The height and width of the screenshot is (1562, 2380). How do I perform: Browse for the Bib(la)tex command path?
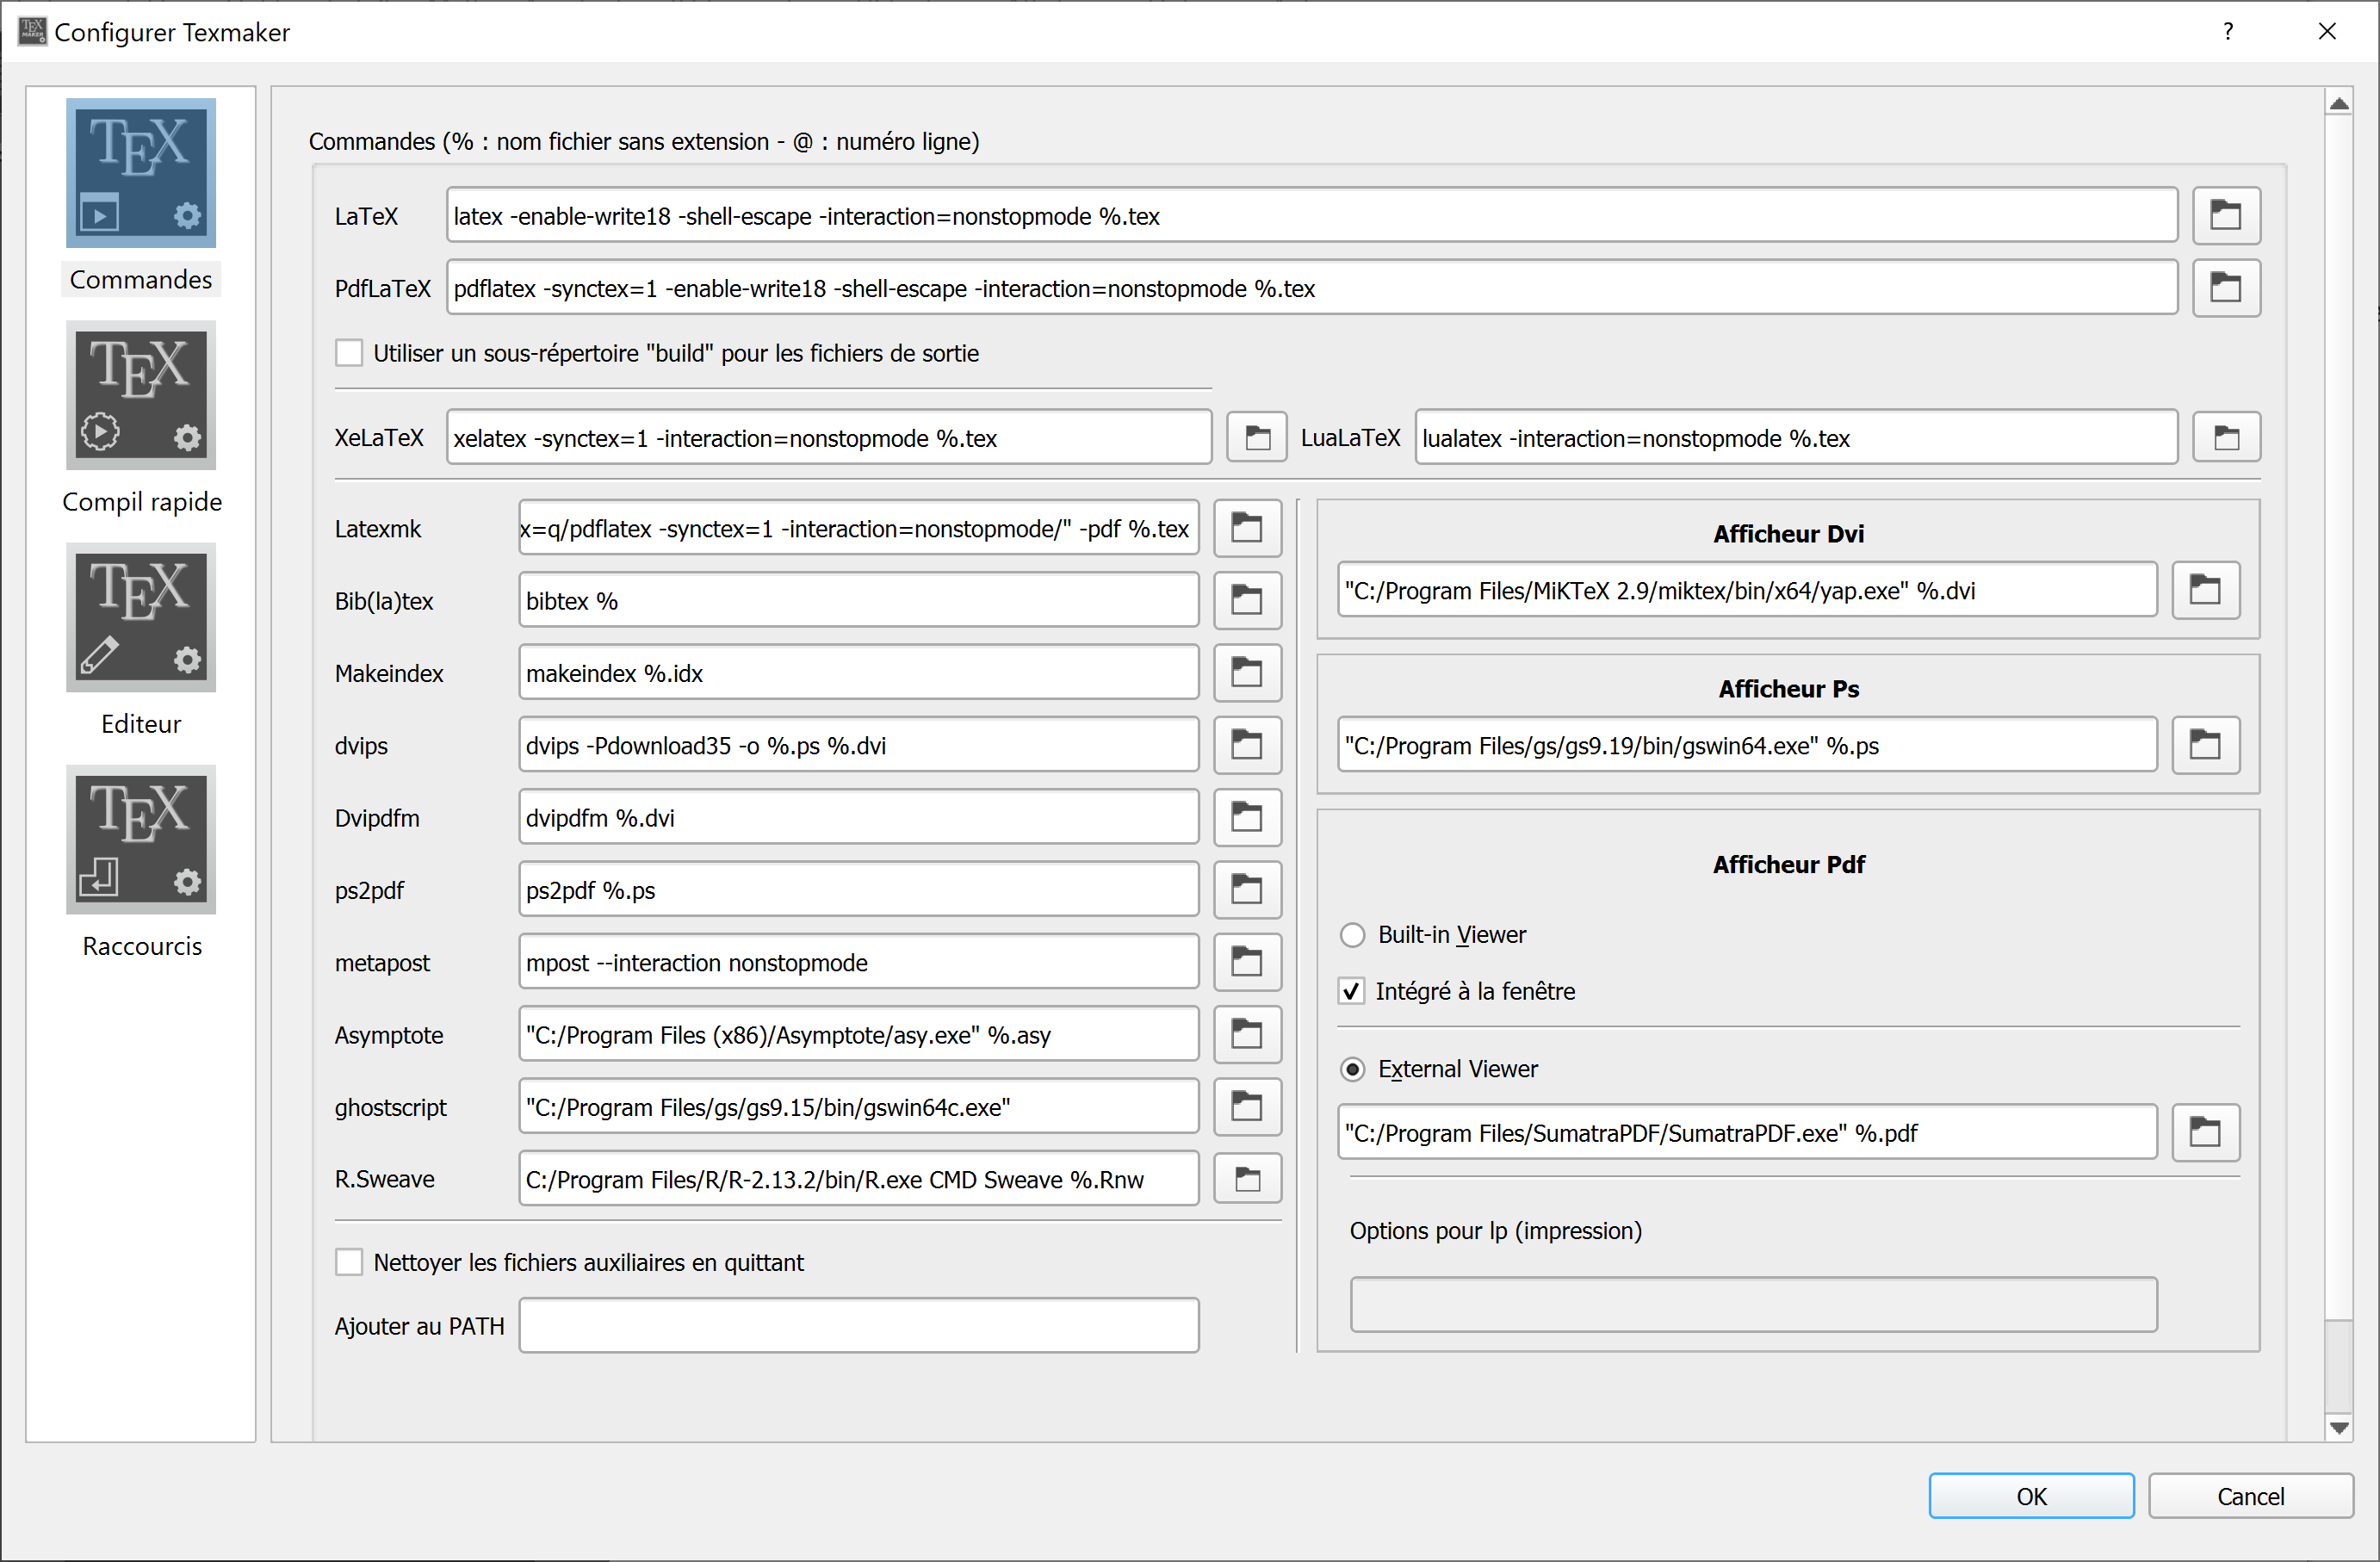[x=1246, y=600]
